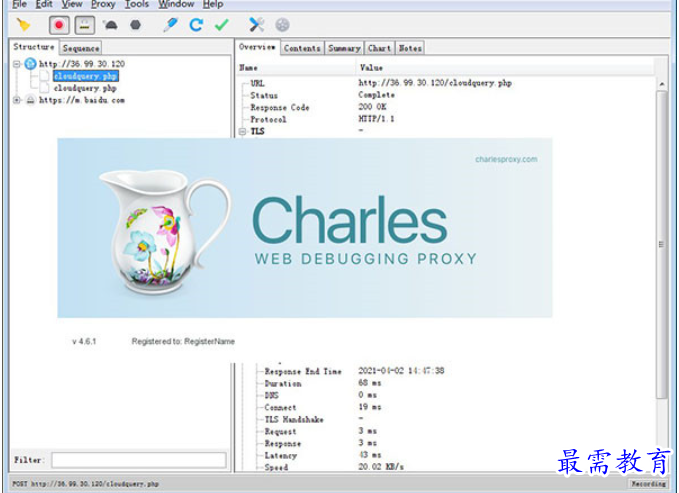
Task: Click the Response End Time row
Action: tap(446, 371)
